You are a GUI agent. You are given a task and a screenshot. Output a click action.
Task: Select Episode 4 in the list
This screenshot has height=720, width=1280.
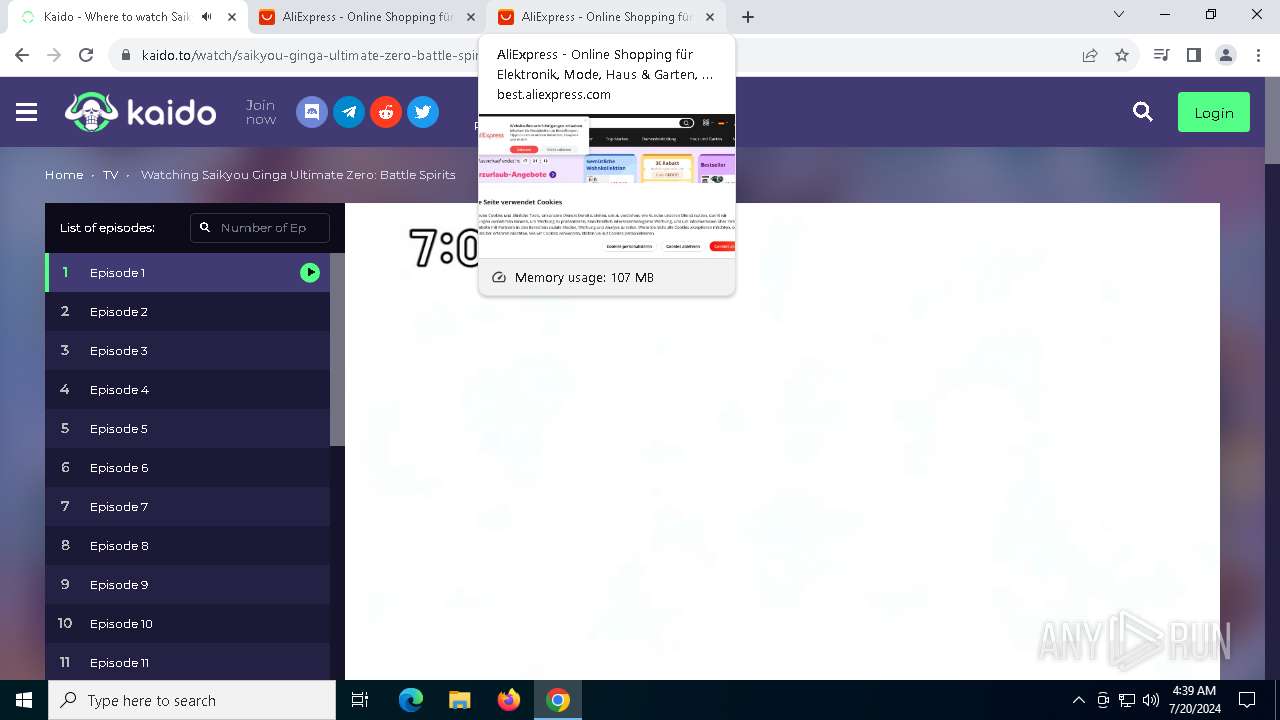187,389
